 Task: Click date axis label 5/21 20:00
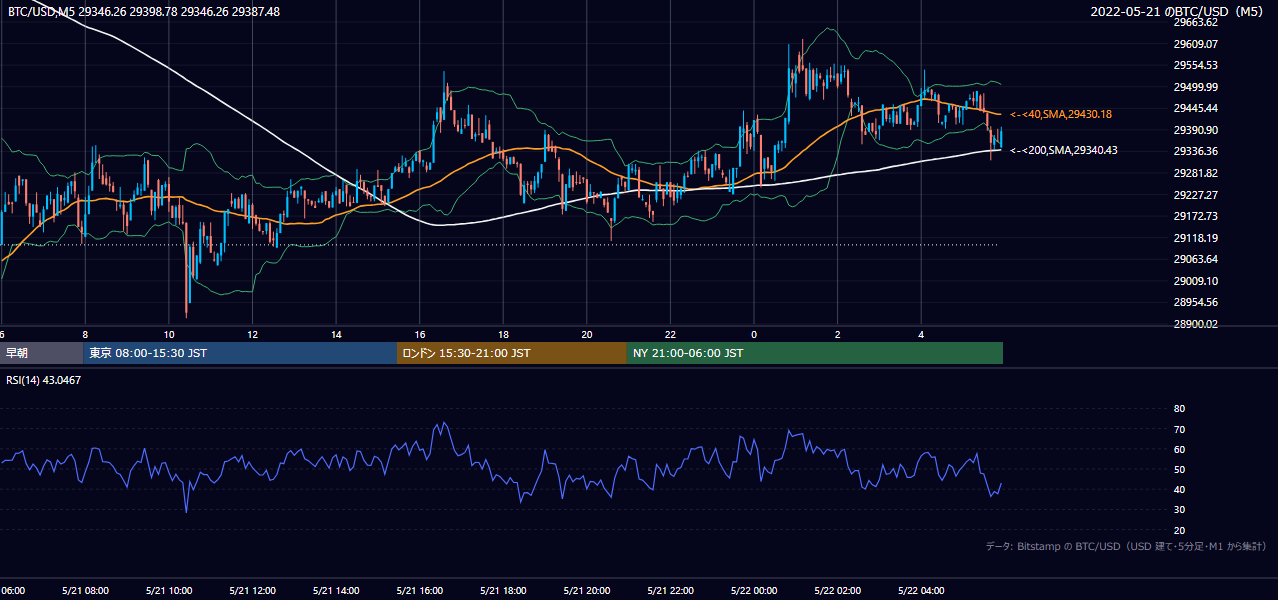click(x=587, y=590)
